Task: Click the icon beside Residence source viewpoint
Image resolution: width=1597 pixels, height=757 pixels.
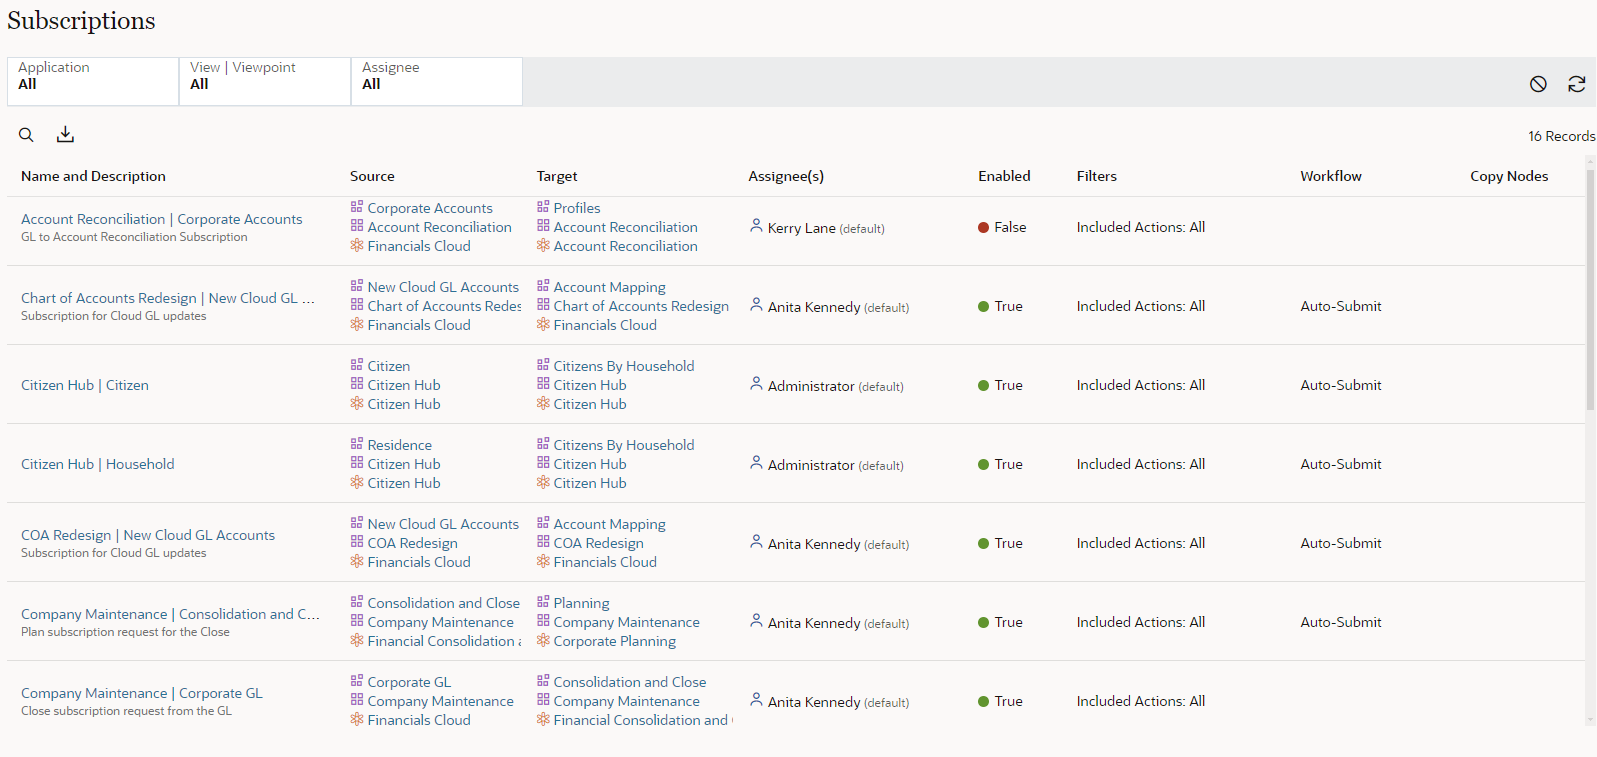Action: coord(357,444)
